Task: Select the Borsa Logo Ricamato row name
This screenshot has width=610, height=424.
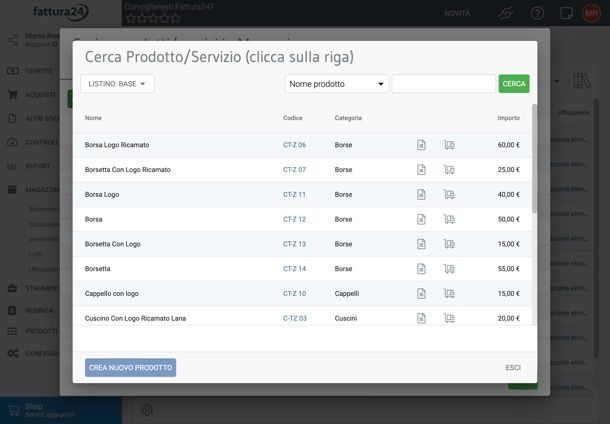Action: click(117, 145)
